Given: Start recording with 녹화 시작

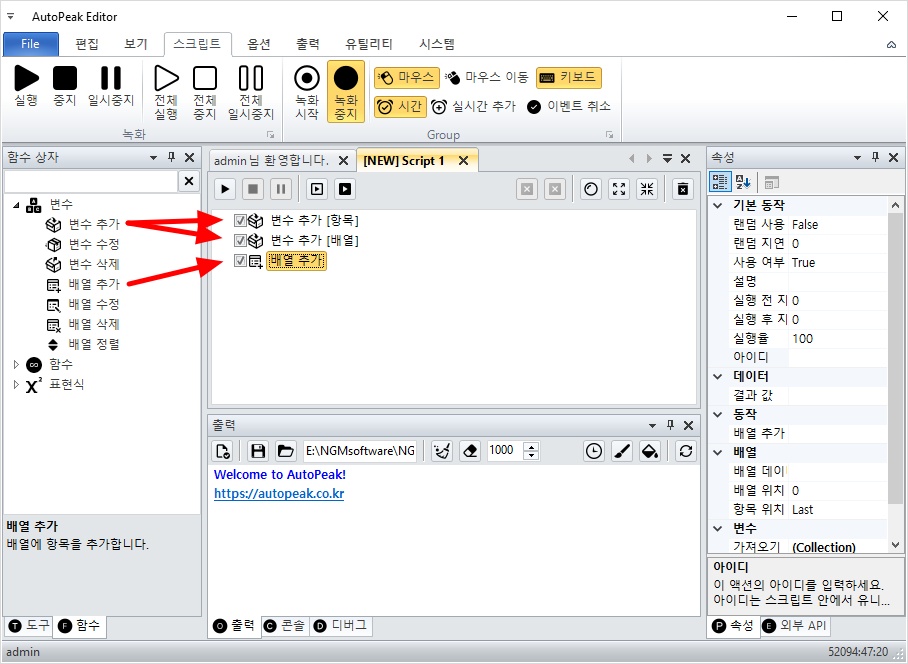Looking at the screenshot, I should pos(307,92).
